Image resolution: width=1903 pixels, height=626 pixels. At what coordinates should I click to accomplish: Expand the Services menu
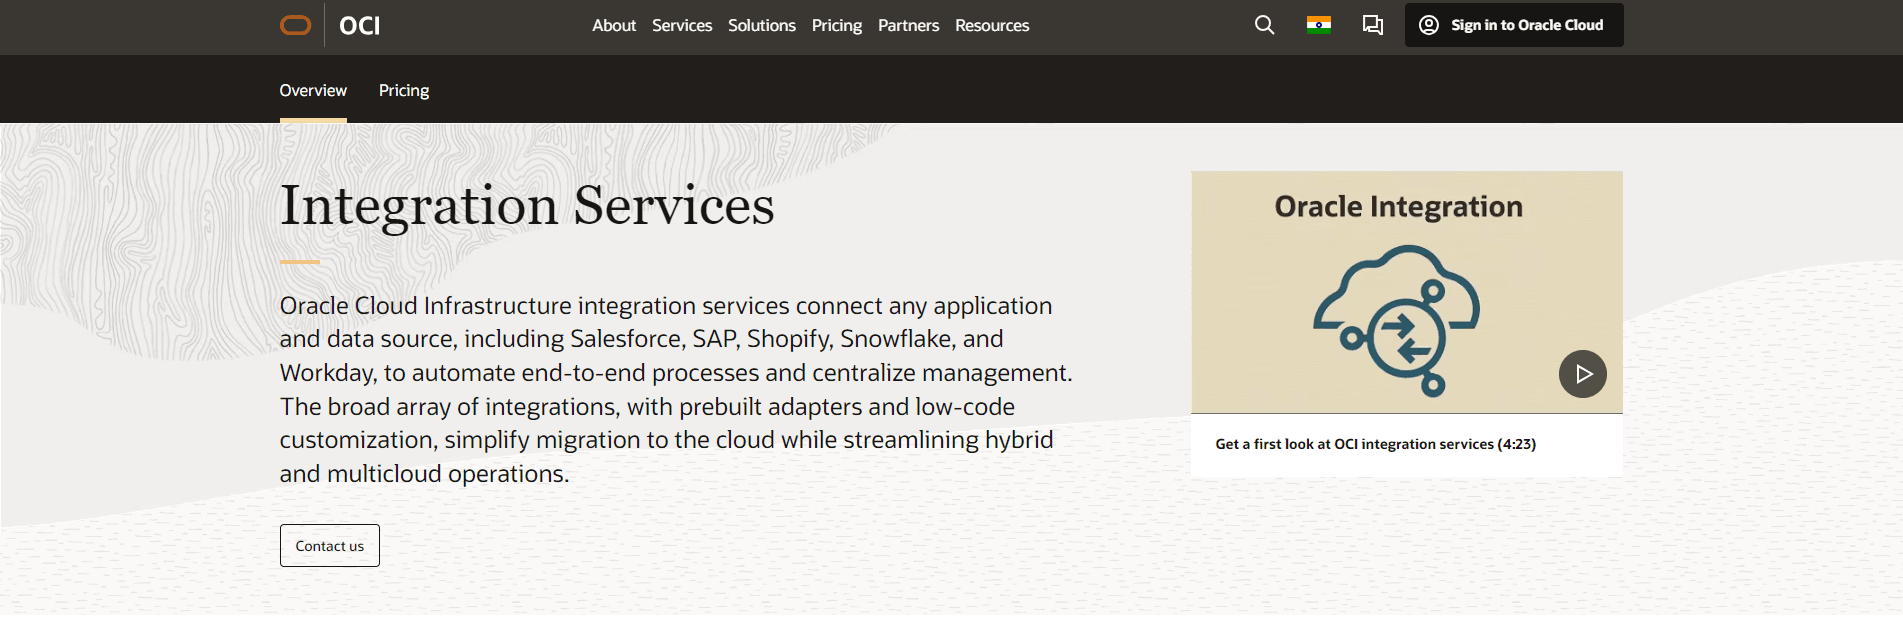(x=682, y=25)
